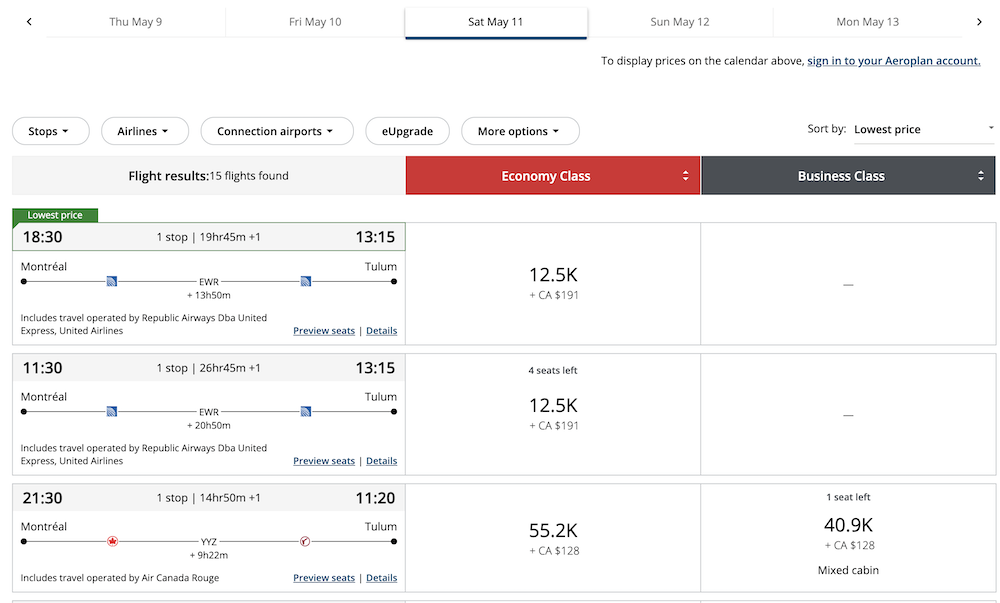Viewport: 1000px width, 603px height.
Task: Toggle the eUpgrade filter
Action: (407, 131)
